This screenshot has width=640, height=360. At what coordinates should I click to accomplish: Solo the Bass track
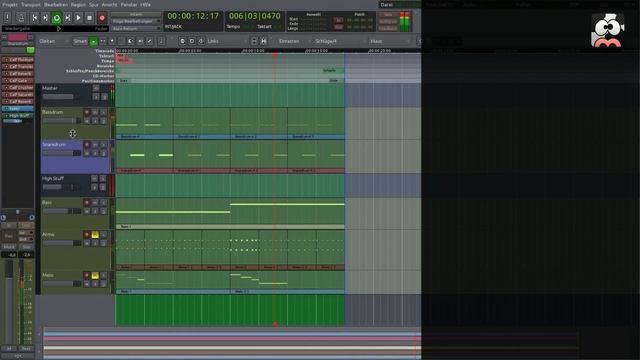tap(104, 202)
